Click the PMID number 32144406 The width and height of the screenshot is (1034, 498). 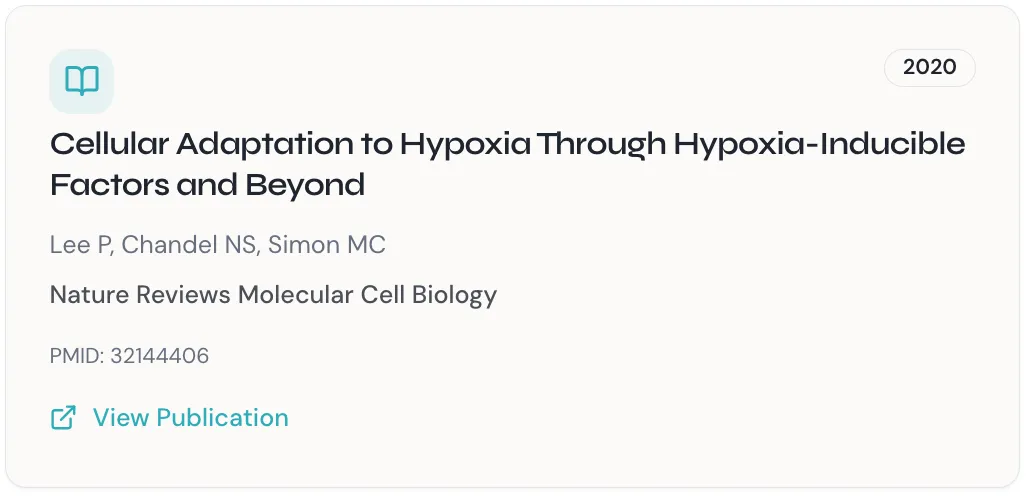click(x=160, y=356)
